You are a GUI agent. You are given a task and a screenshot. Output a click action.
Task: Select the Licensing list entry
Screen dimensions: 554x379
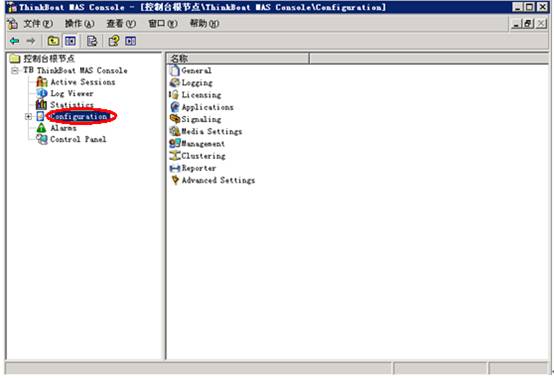[201, 95]
